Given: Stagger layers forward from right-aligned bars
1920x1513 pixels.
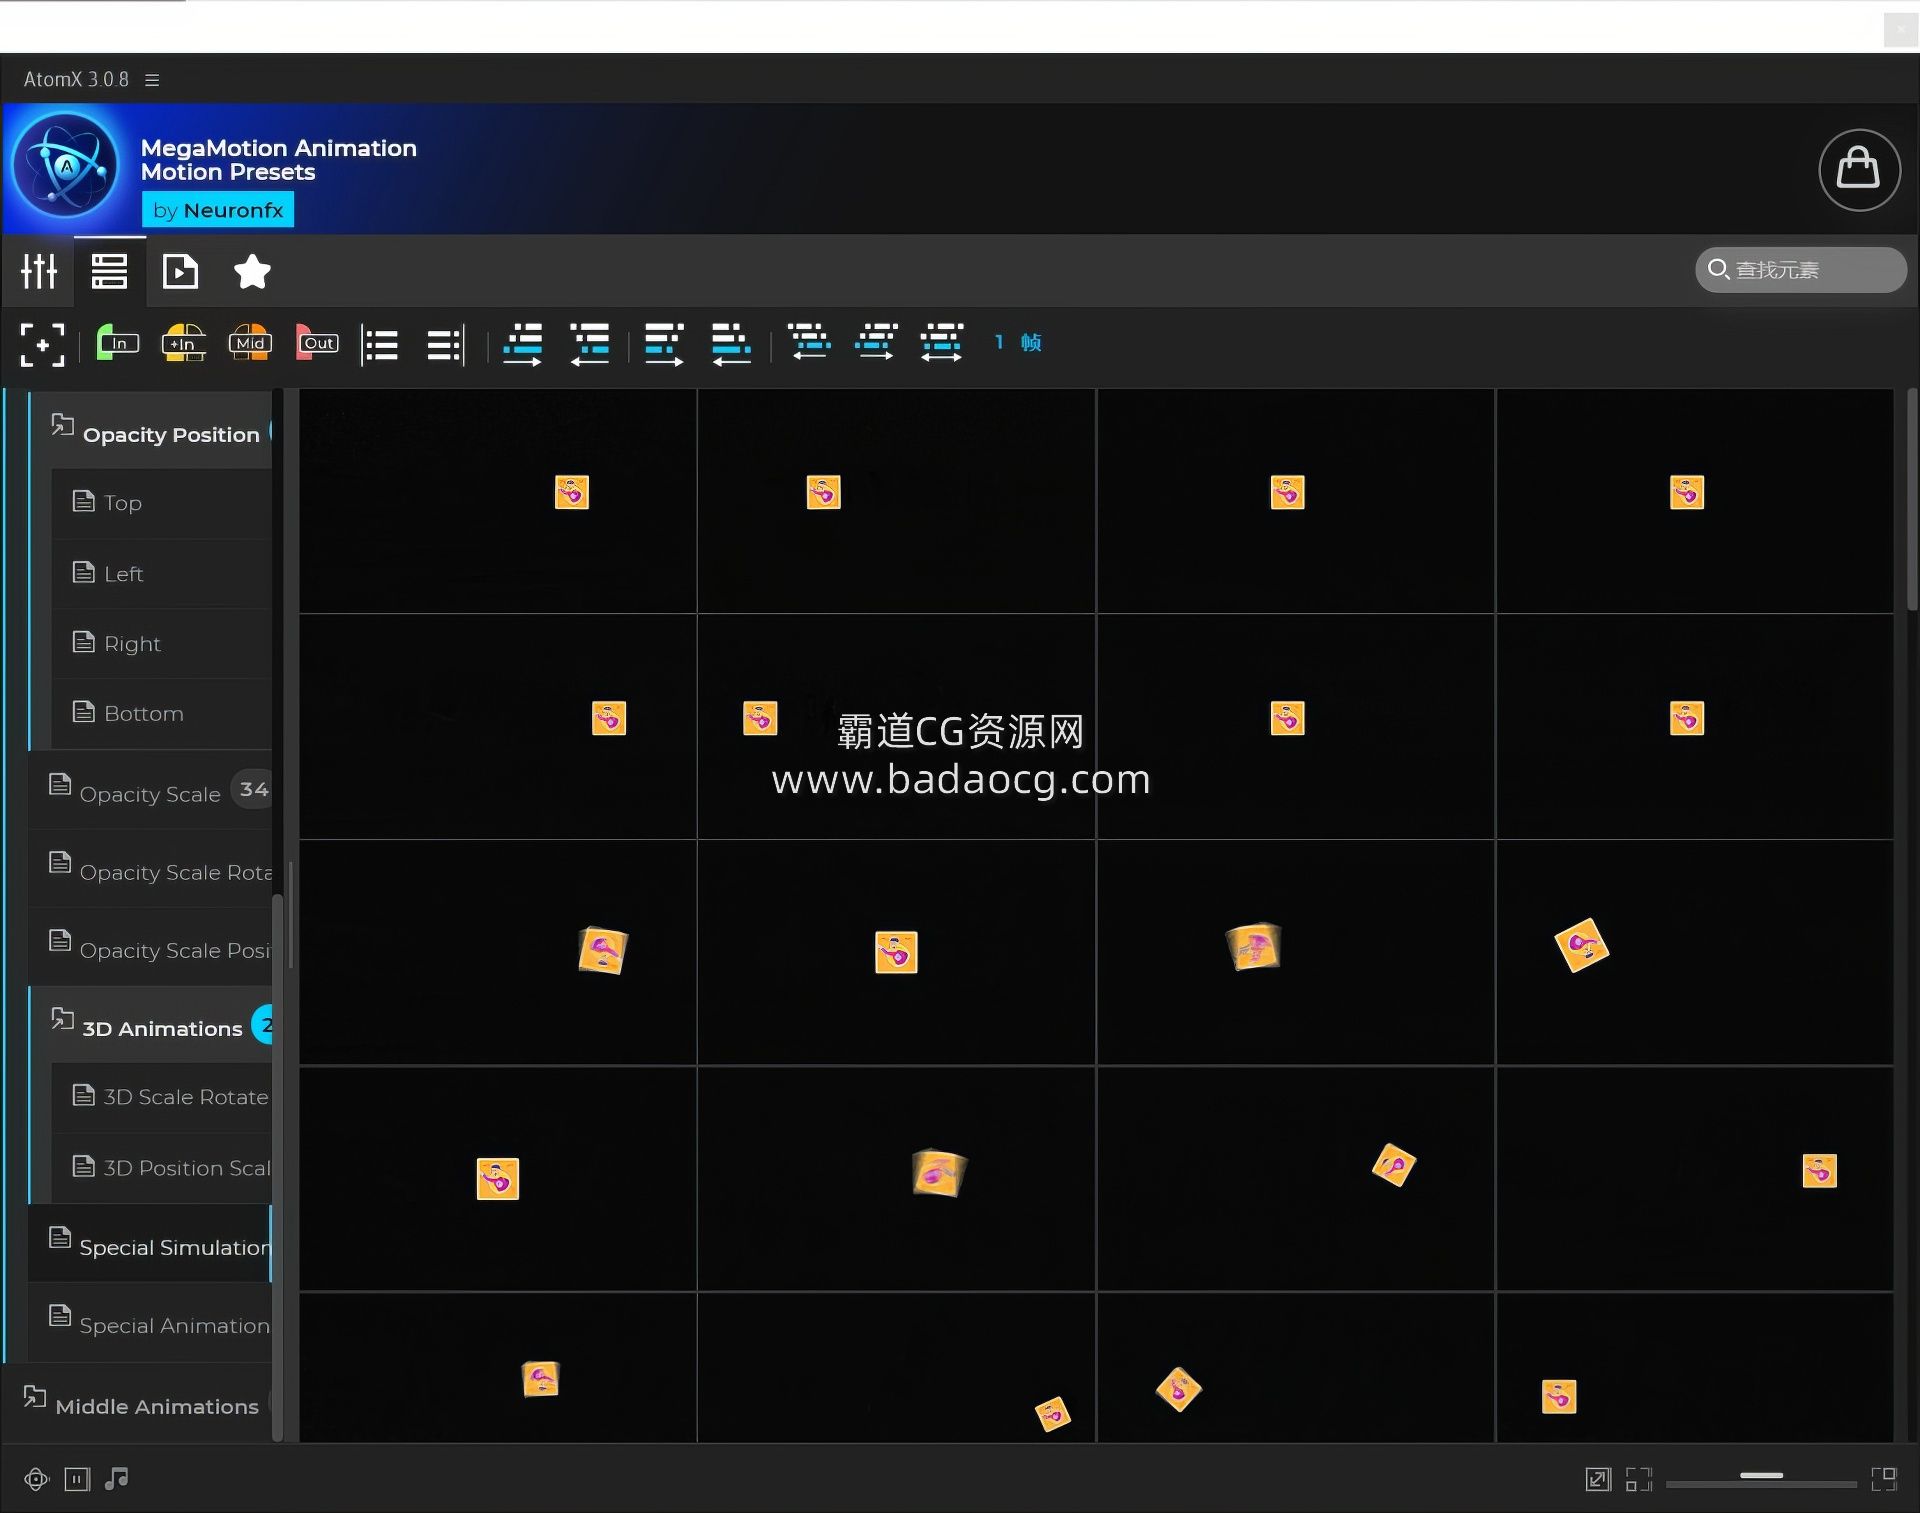Looking at the screenshot, I should (522, 344).
